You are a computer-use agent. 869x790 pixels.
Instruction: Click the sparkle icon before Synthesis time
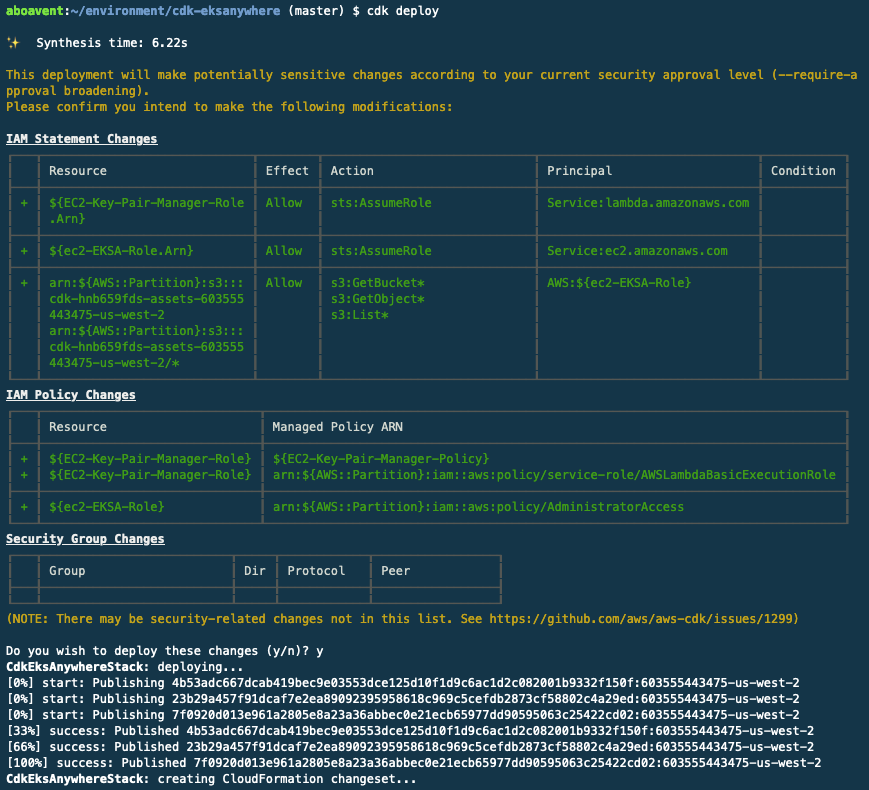tap(13, 43)
